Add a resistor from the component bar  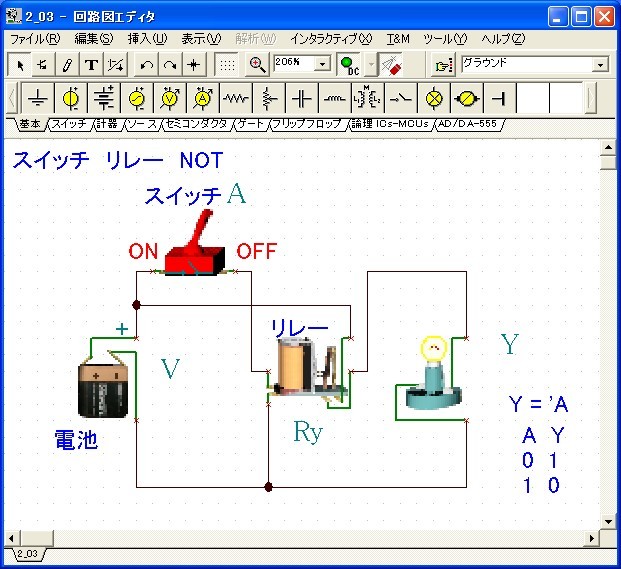point(235,99)
